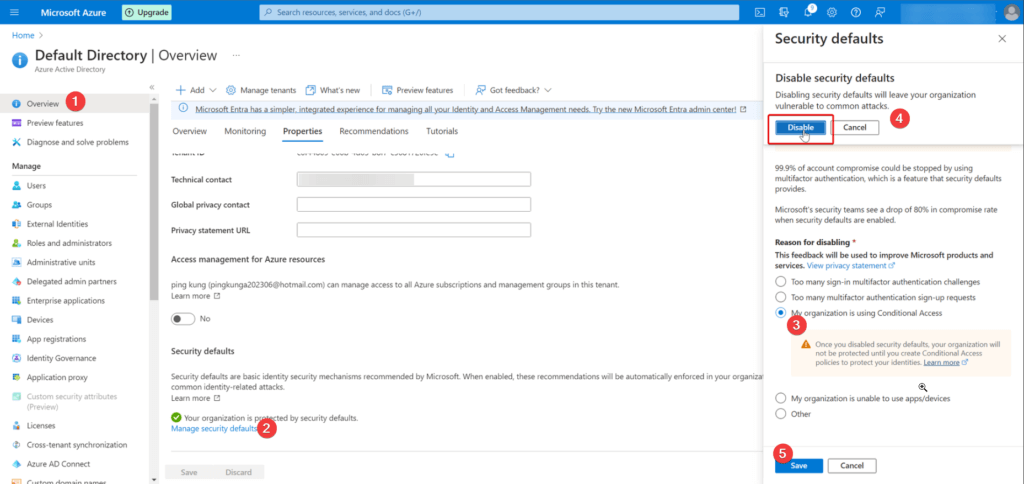Click the search resources, services, and docs box
This screenshot has height=484, width=1024.
[x=498, y=12]
